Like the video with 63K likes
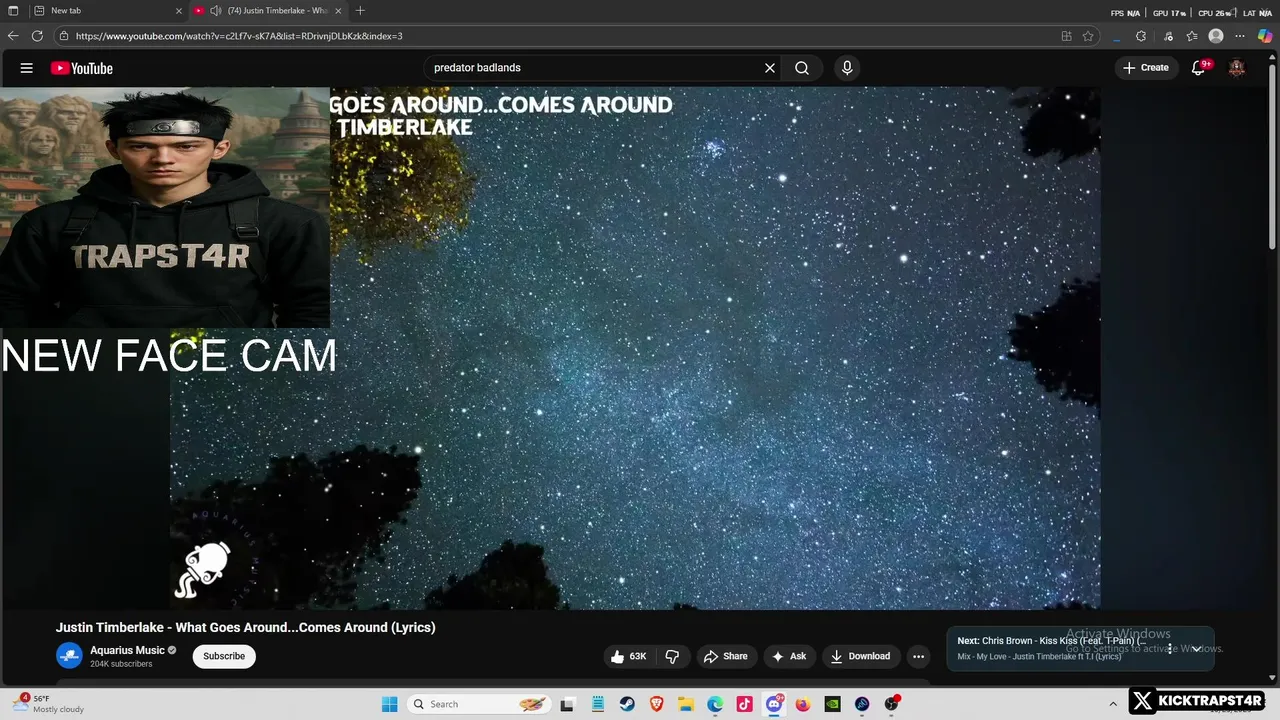This screenshot has height=720, width=1280. [x=629, y=656]
